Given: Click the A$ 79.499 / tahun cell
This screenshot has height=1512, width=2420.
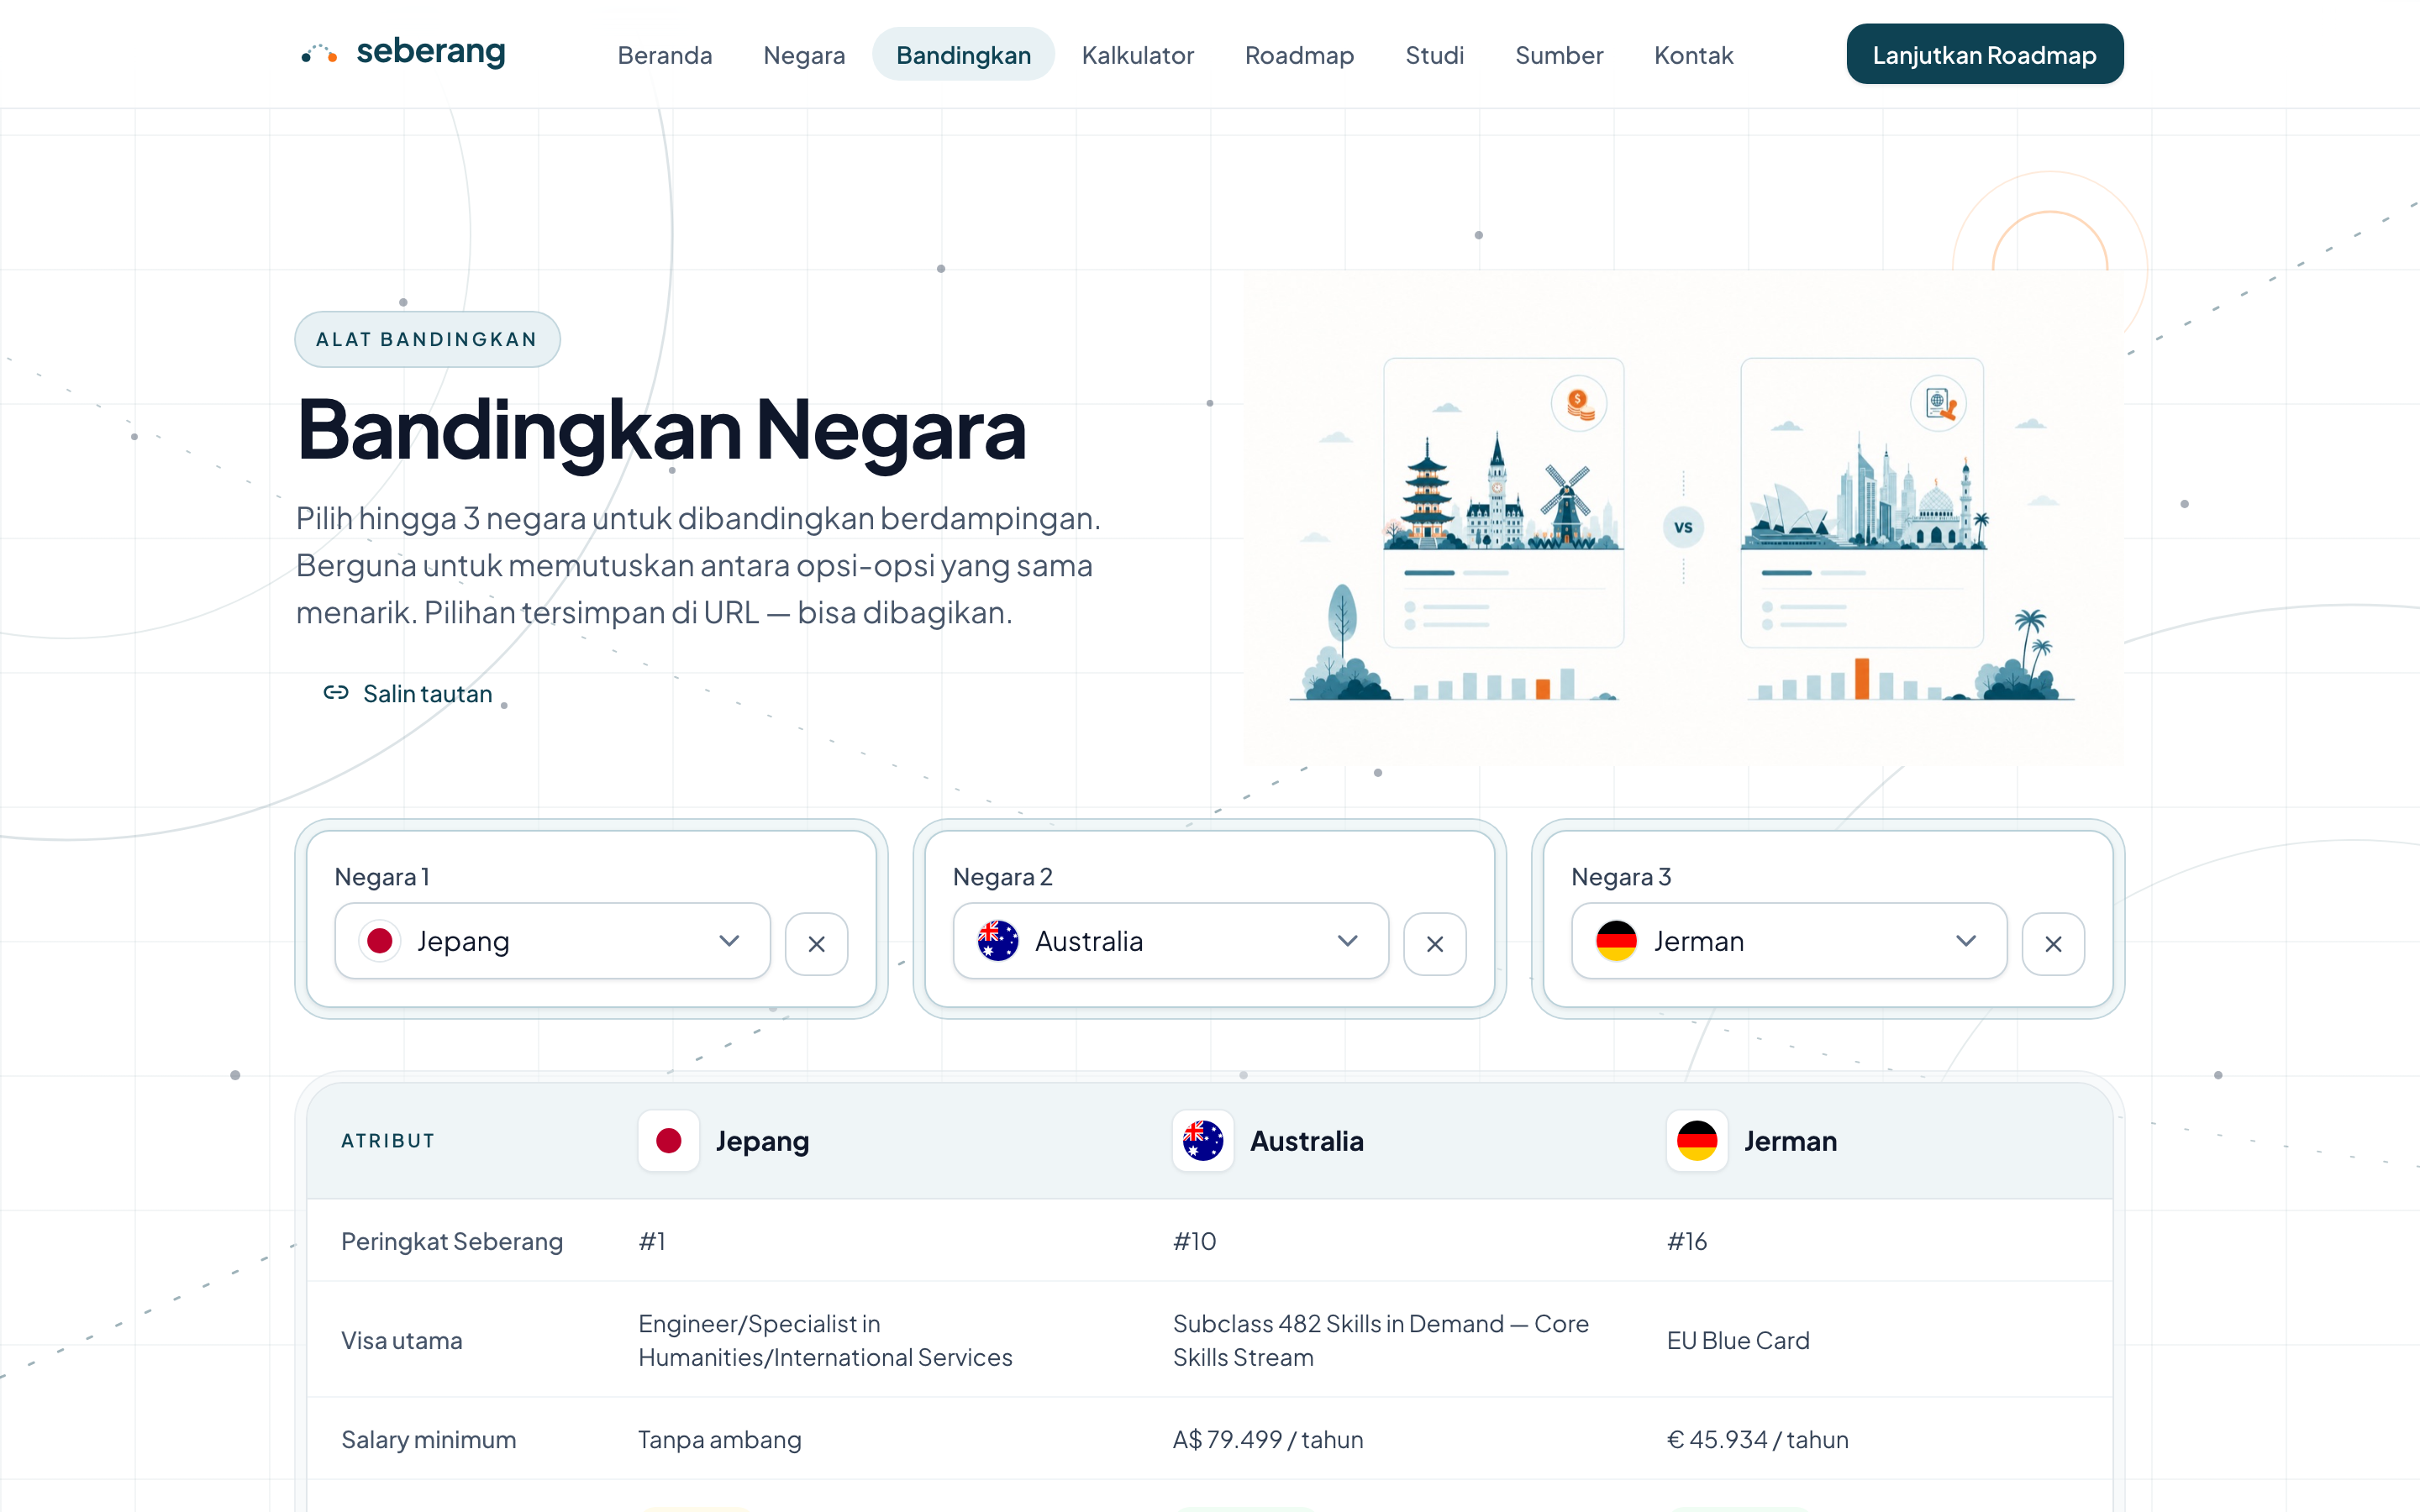Looking at the screenshot, I should [x=1268, y=1439].
